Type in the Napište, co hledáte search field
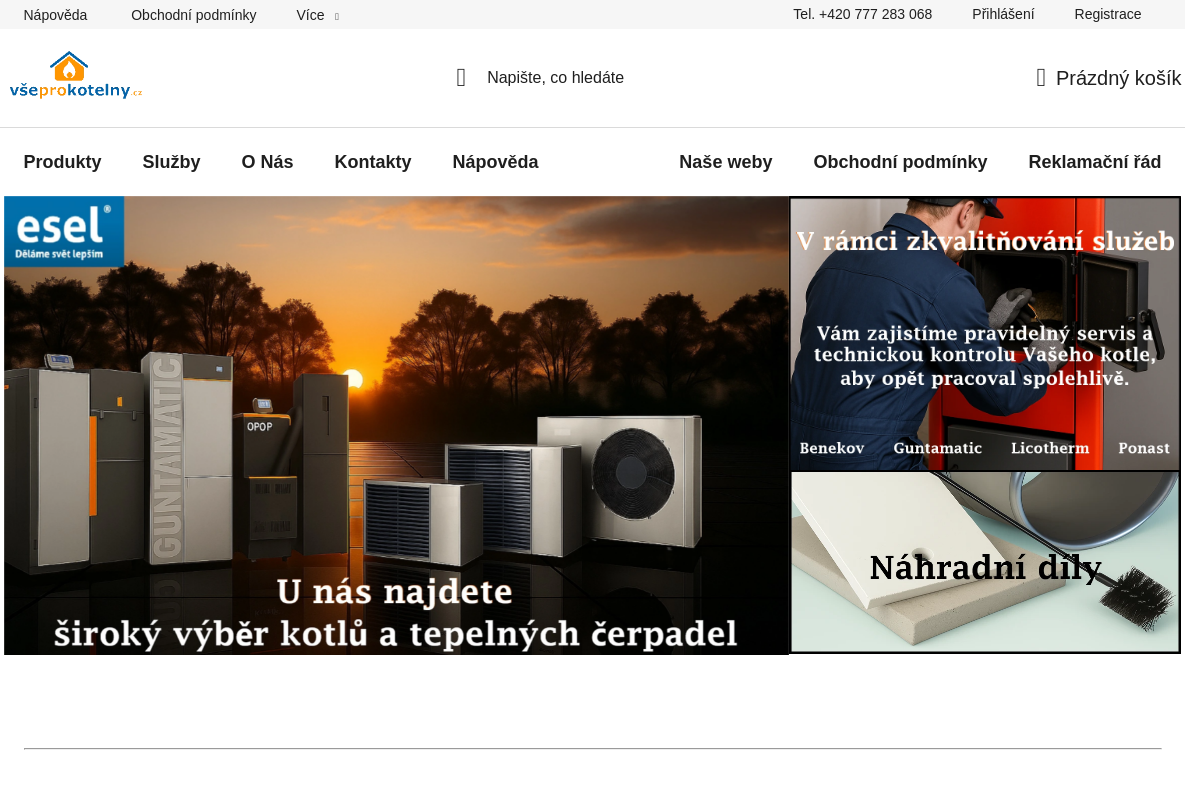The width and height of the screenshot is (1200, 800). [556, 77]
